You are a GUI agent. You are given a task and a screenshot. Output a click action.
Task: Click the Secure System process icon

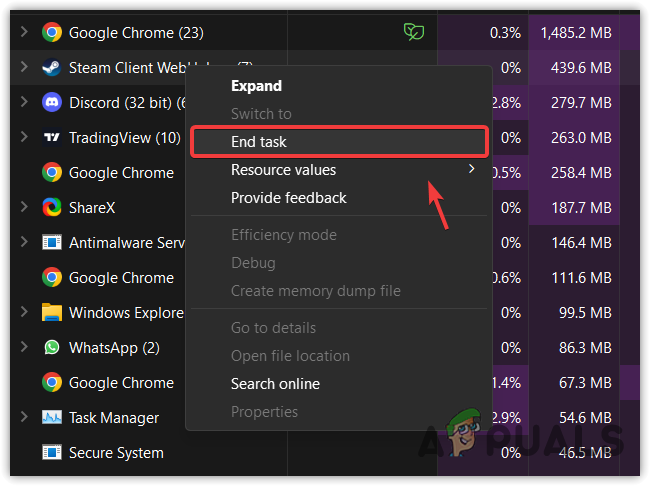point(51,453)
